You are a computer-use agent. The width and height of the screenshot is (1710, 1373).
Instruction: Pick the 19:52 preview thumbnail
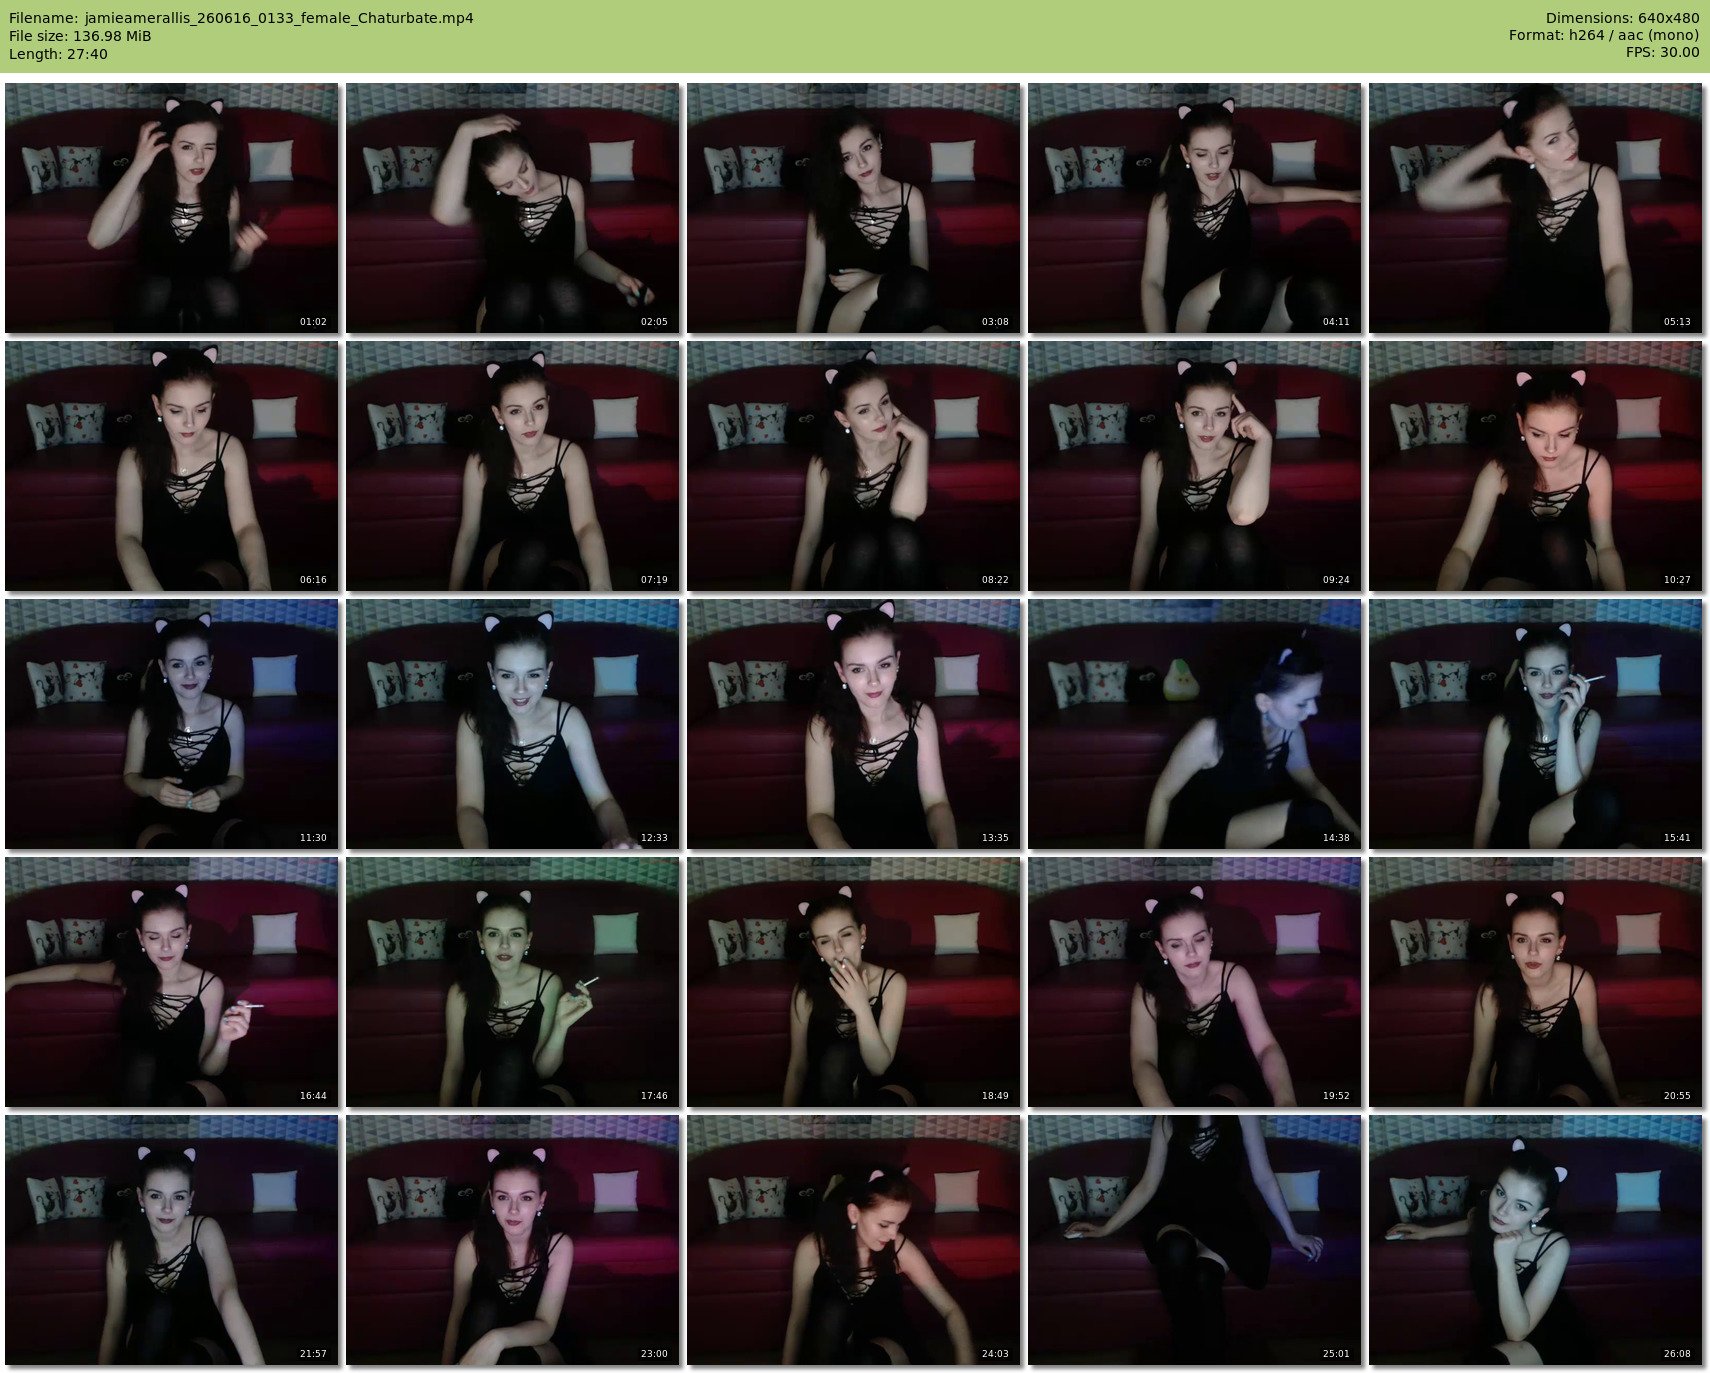pos(1194,981)
